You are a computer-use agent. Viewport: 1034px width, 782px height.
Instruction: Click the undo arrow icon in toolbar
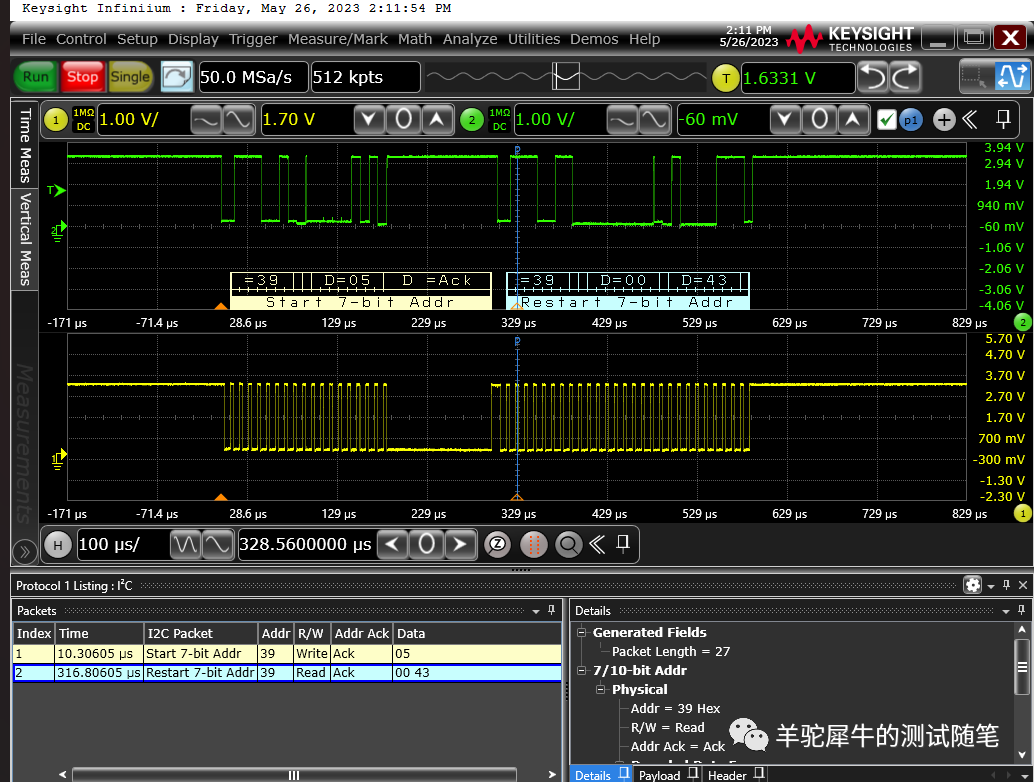click(873, 77)
